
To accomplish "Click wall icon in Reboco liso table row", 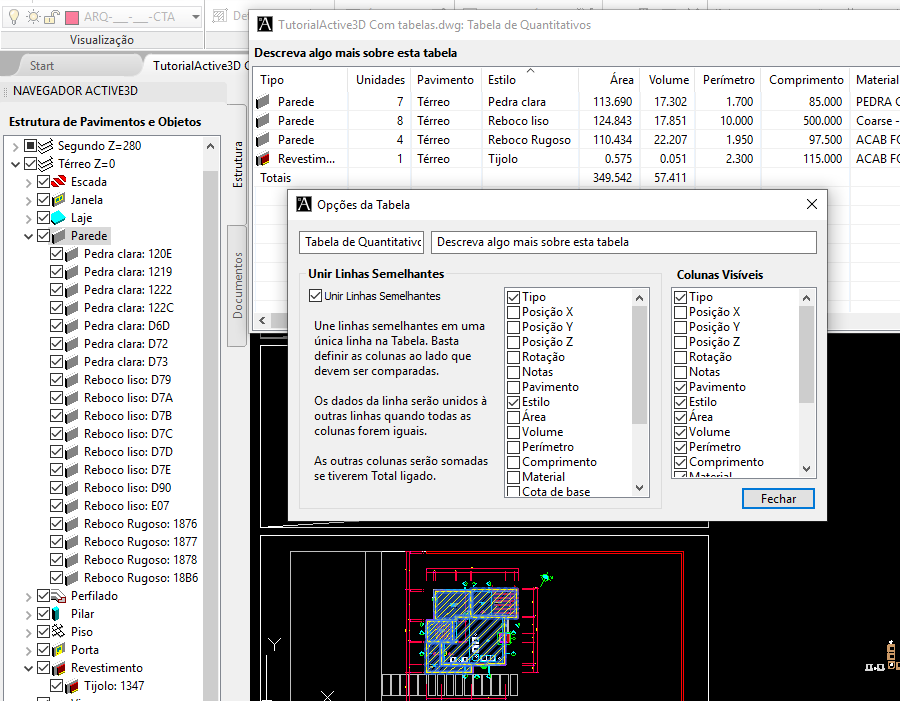I will [263, 121].
